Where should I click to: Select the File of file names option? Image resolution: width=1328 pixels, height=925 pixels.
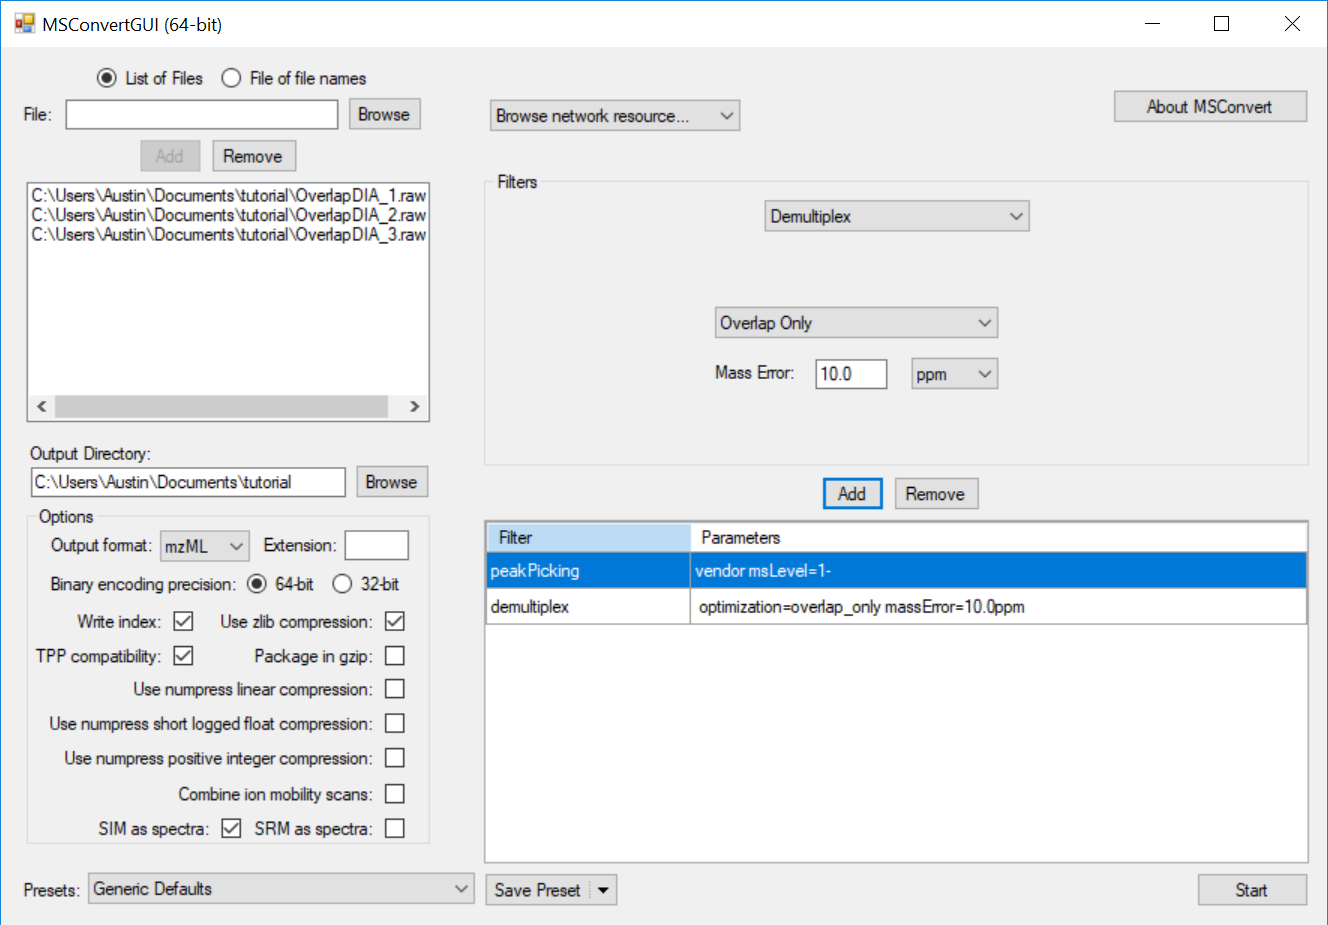pos(232,78)
